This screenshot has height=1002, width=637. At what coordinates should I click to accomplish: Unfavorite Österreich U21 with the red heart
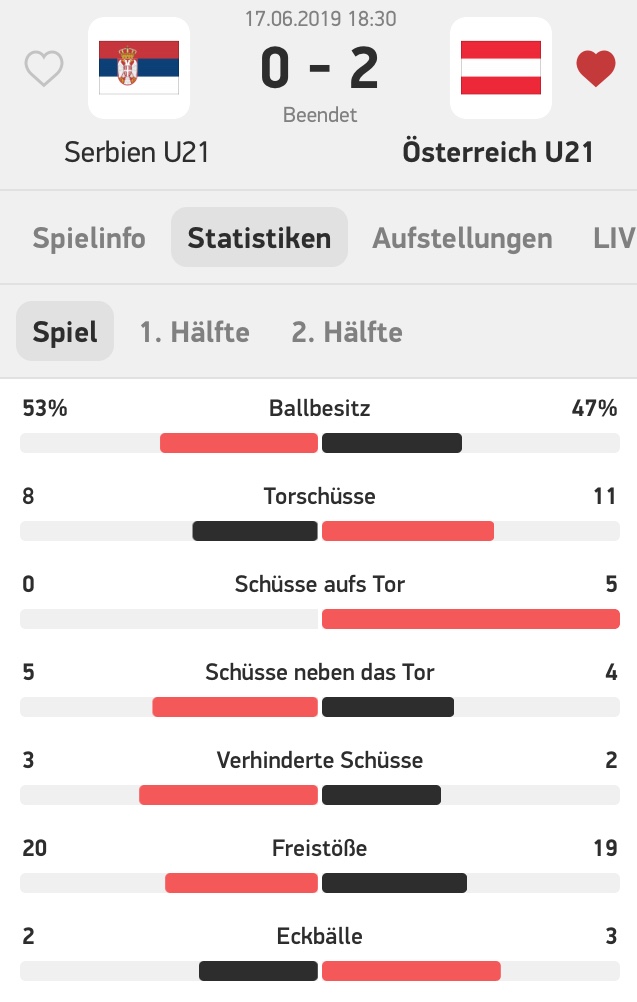[x=595, y=68]
